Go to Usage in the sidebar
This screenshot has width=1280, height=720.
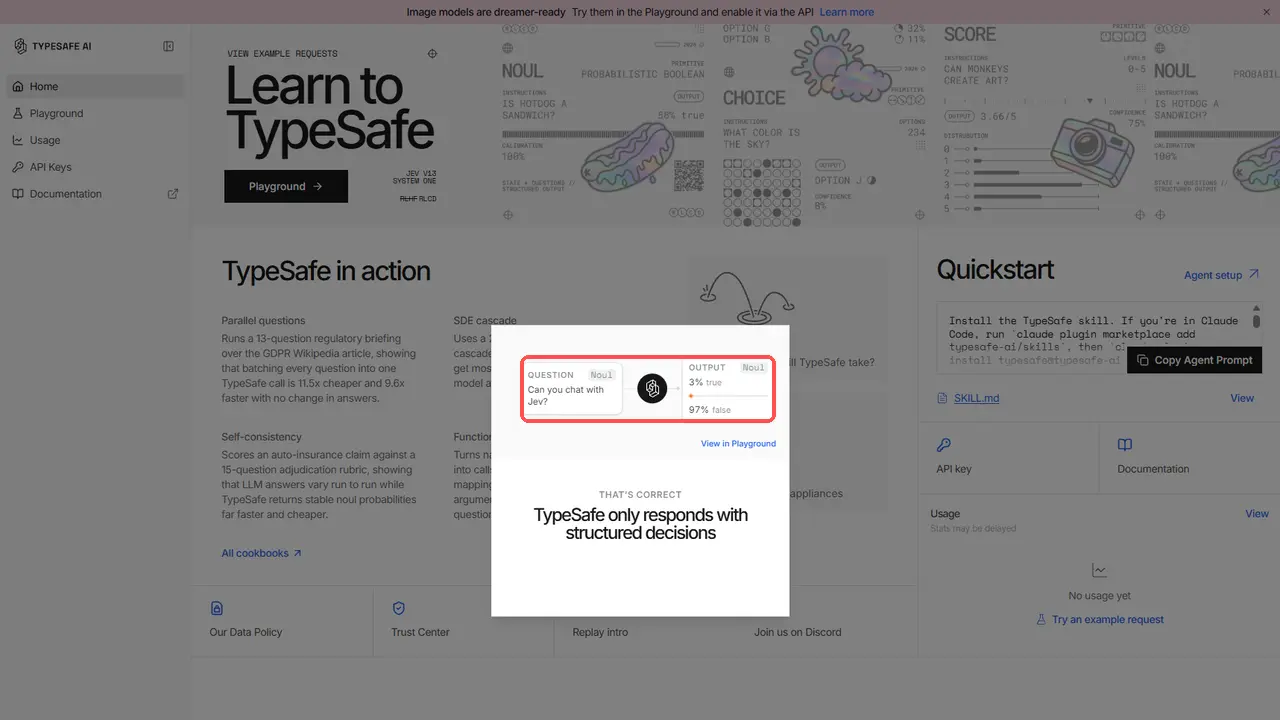coord(95,140)
